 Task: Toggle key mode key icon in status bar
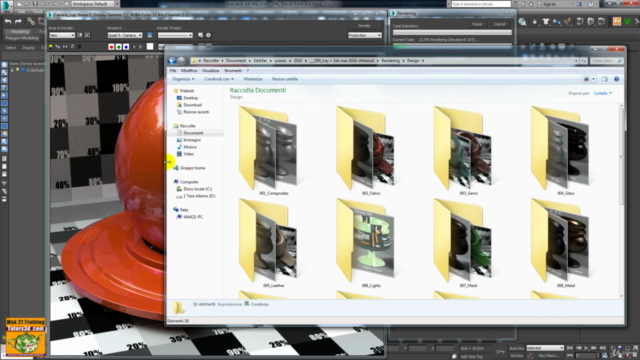click(500, 351)
